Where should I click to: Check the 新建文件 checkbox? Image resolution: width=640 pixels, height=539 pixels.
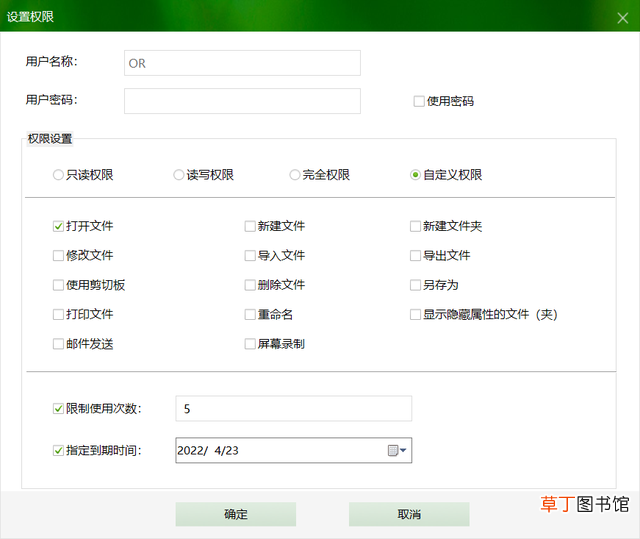pos(250,226)
